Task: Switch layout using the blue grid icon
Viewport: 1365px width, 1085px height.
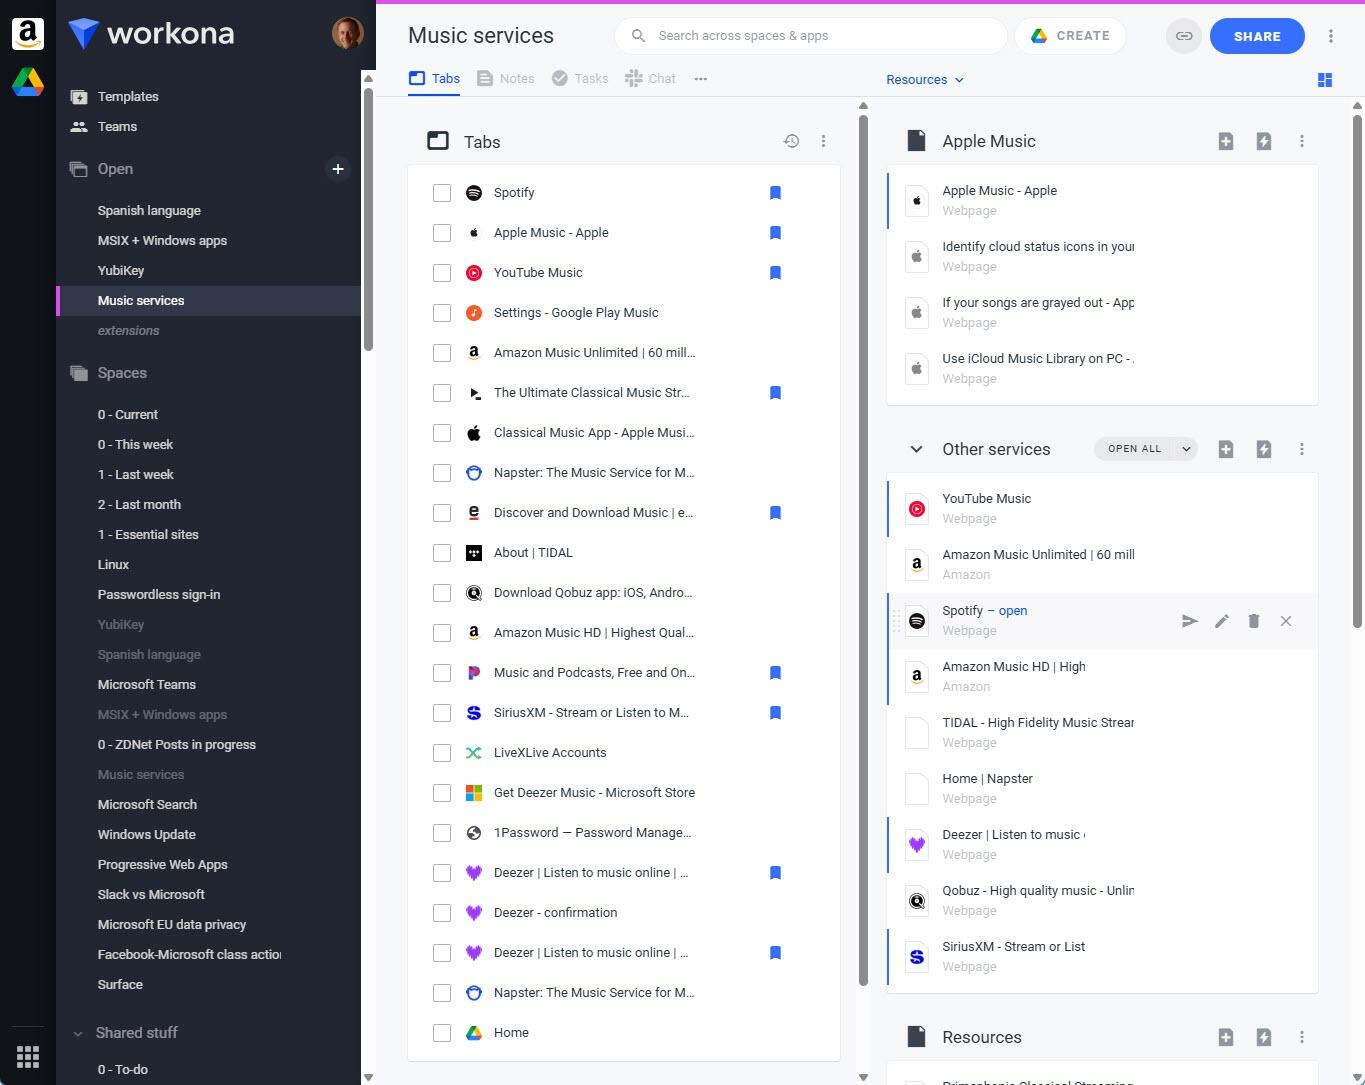Action: (x=1324, y=80)
